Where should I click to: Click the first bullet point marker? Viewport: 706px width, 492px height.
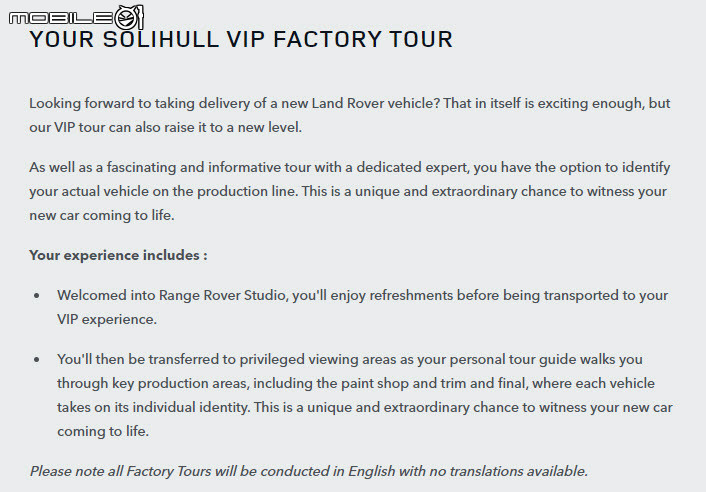(37, 296)
